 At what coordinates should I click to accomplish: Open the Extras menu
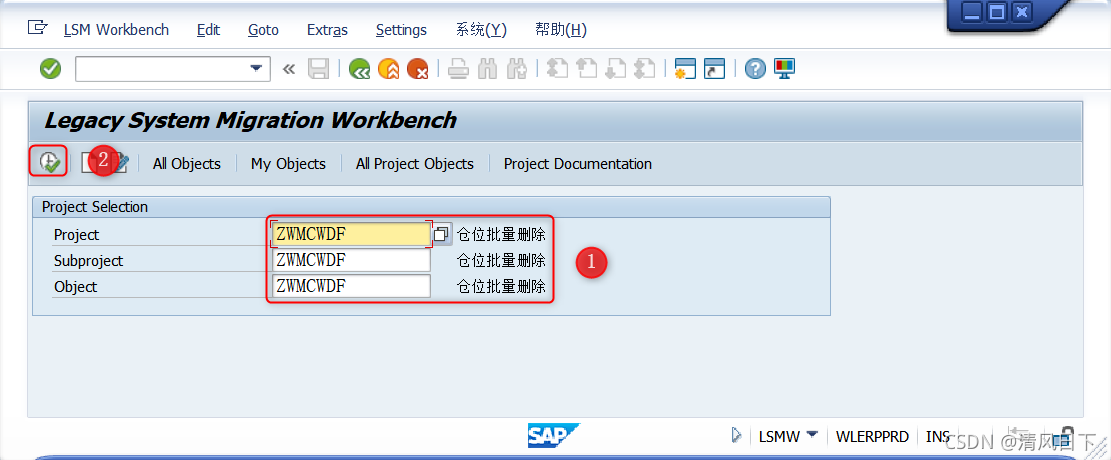point(327,30)
